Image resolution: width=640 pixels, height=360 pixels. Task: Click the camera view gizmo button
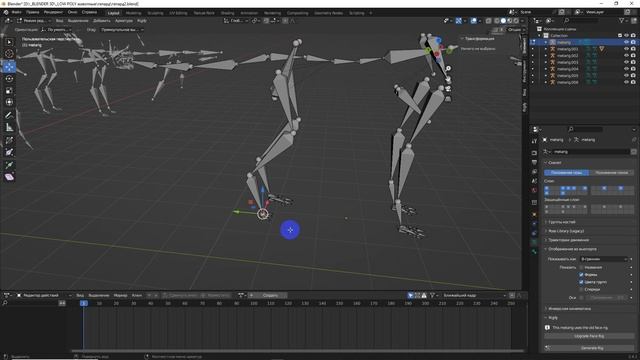(448, 89)
